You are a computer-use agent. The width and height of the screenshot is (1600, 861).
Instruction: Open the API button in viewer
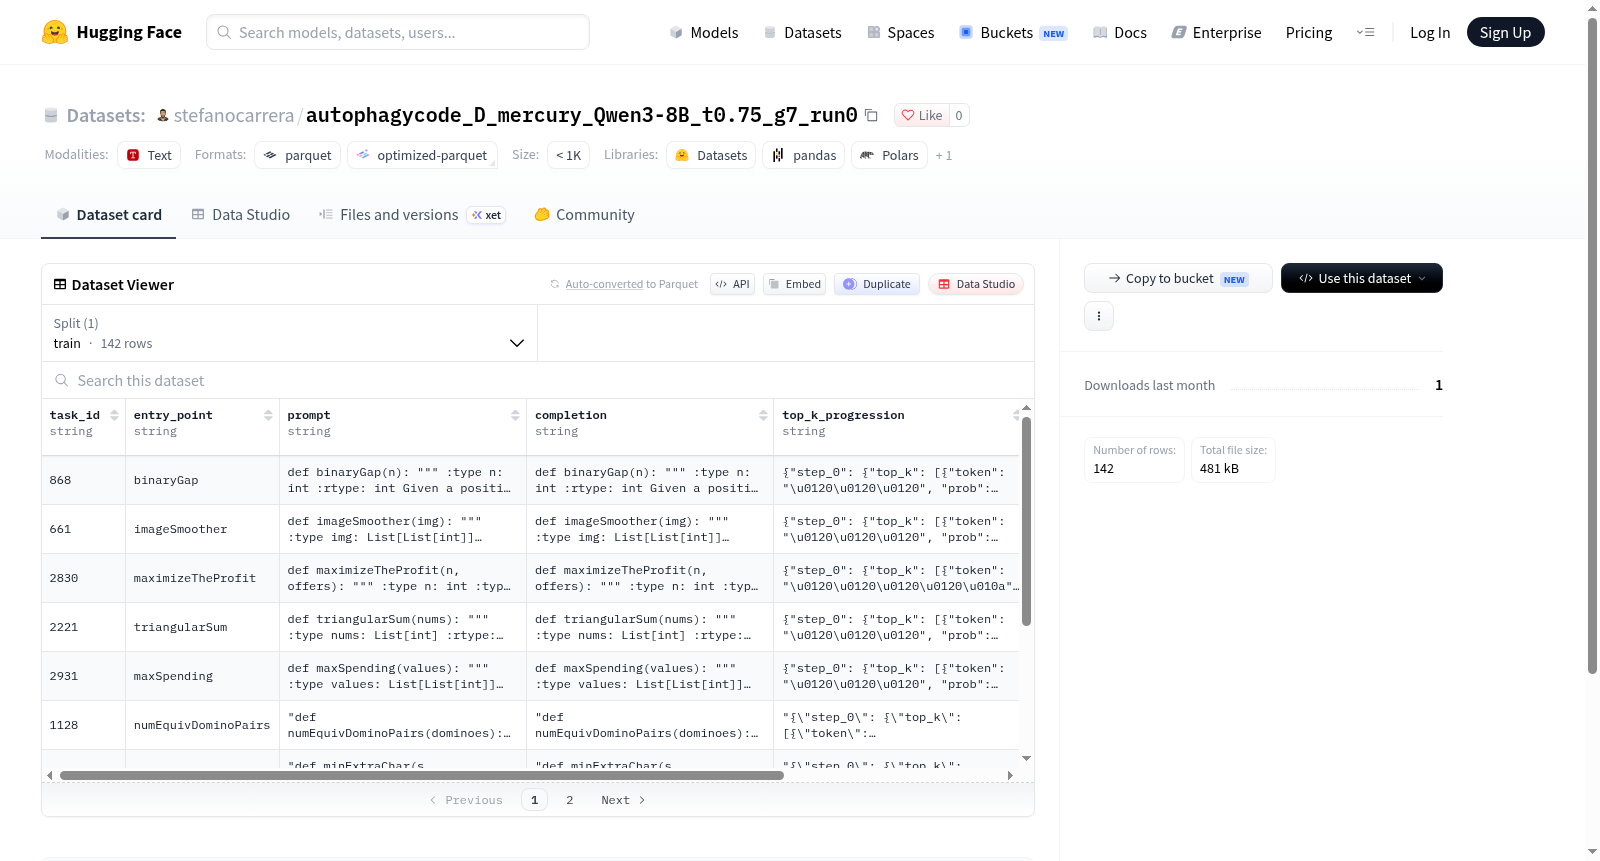pos(732,284)
